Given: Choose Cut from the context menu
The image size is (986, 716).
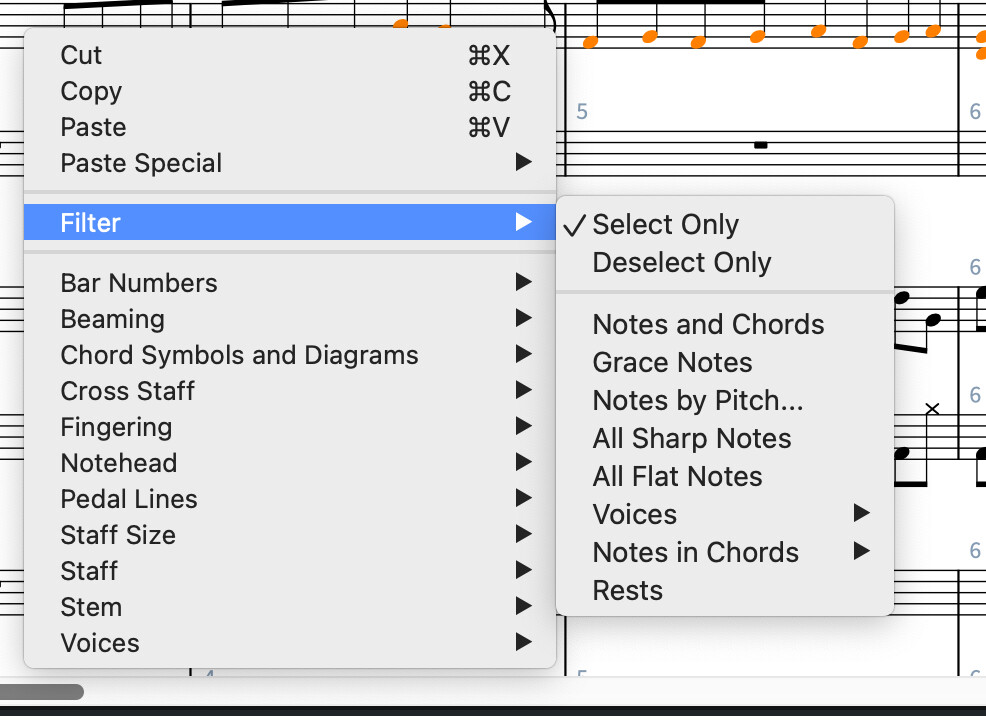Looking at the screenshot, I should [x=82, y=55].
